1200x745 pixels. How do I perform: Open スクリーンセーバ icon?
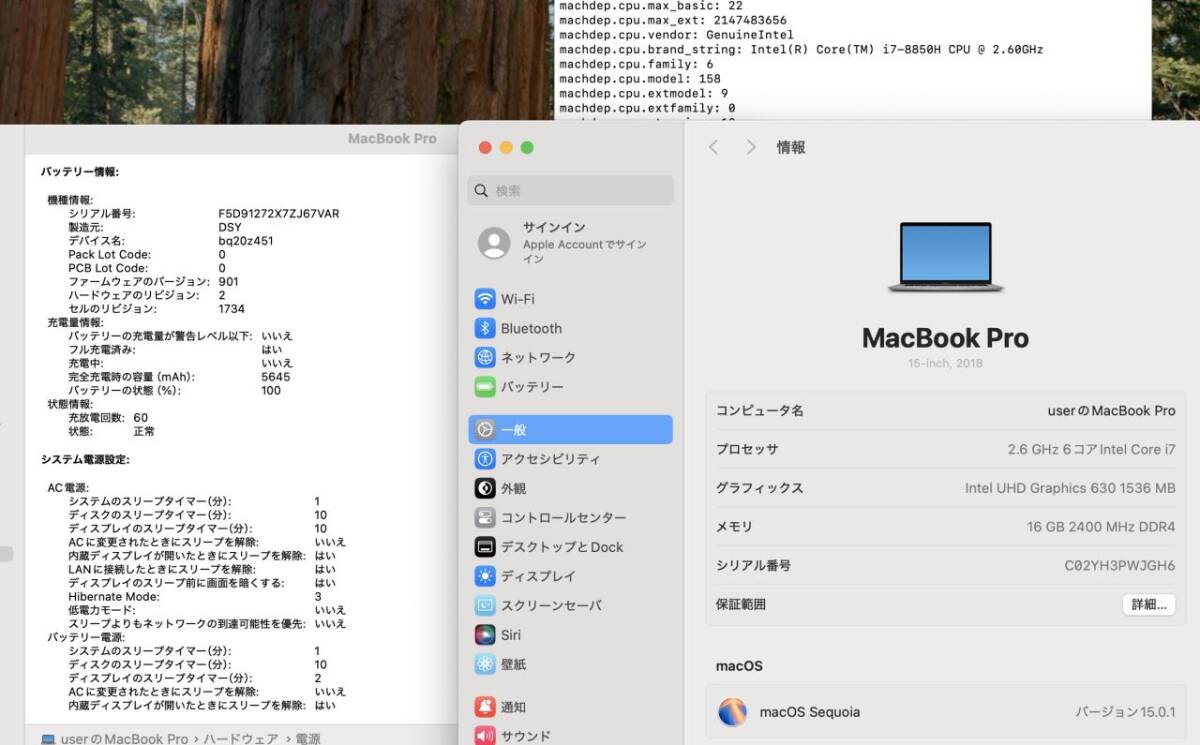(485, 605)
